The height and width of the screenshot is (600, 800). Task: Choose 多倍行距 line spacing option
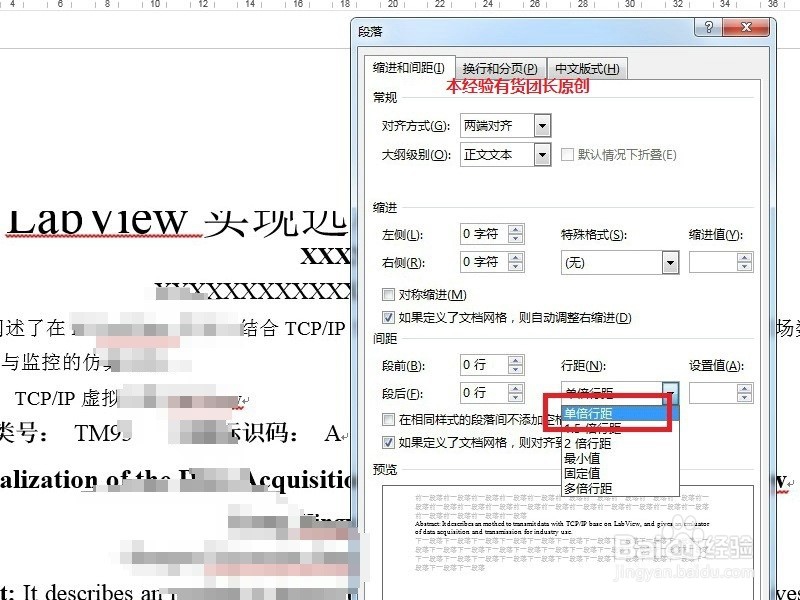point(620,488)
